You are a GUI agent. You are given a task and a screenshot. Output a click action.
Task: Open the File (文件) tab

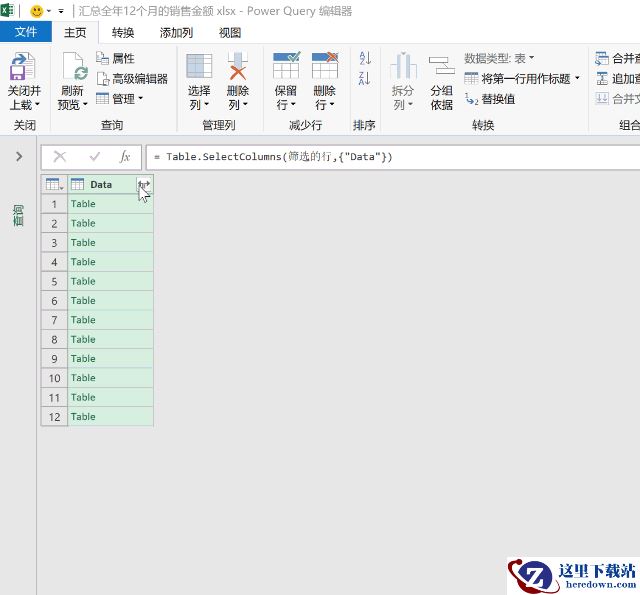(x=26, y=32)
